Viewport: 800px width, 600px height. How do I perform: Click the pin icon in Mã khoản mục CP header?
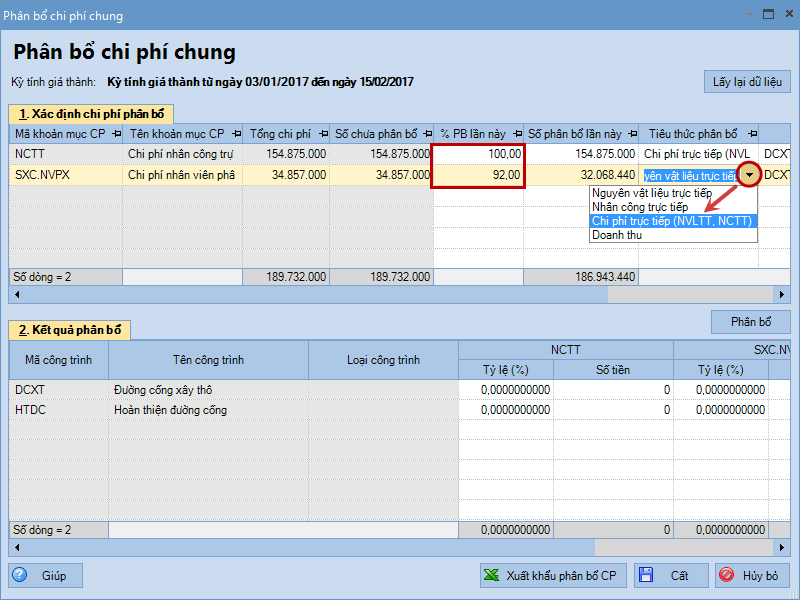tap(116, 134)
